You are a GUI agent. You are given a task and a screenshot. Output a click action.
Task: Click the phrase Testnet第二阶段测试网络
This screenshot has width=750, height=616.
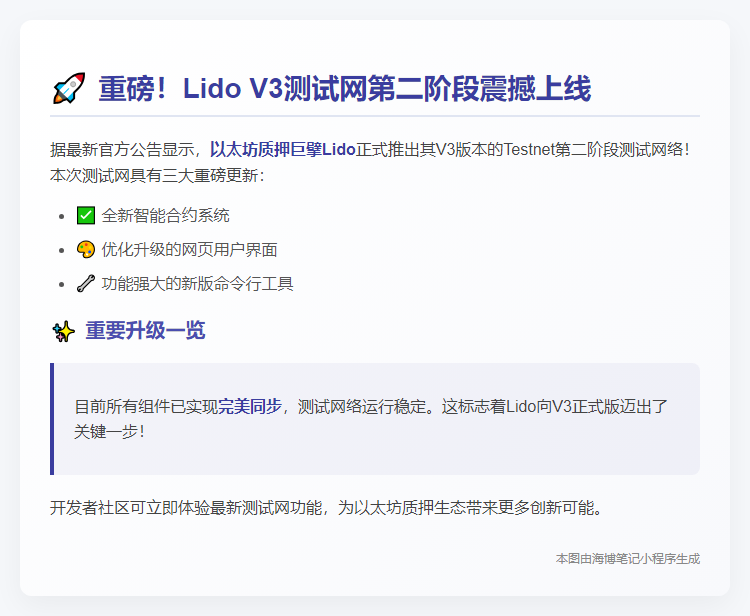pyautogui.click(x=593, y=150)
